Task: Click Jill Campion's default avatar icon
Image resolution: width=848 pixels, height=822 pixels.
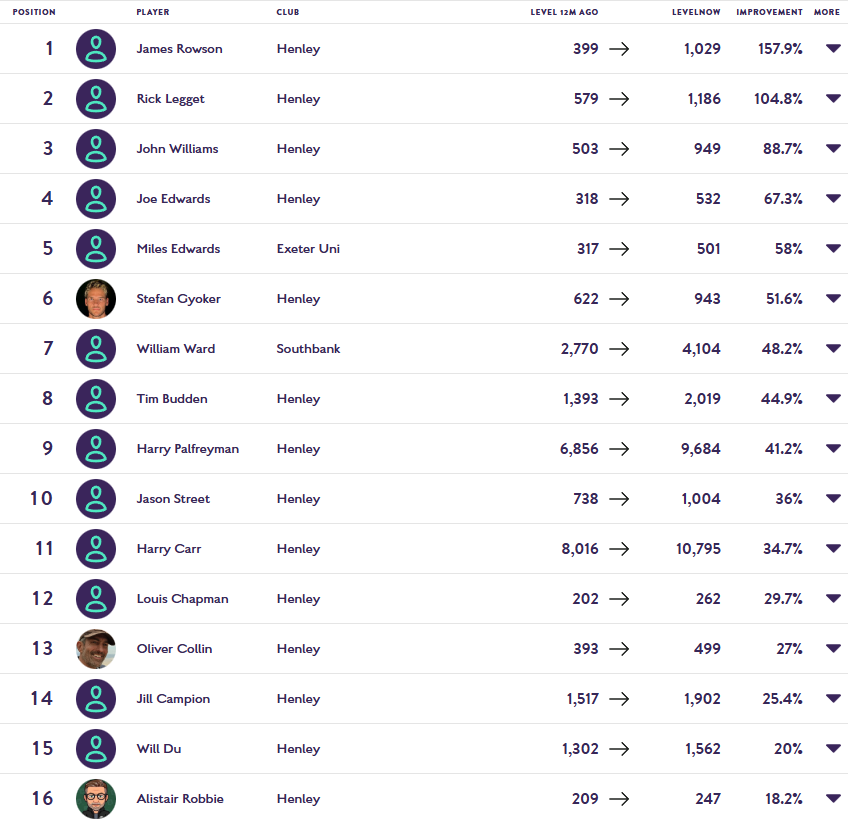Action: click(96, 699)
